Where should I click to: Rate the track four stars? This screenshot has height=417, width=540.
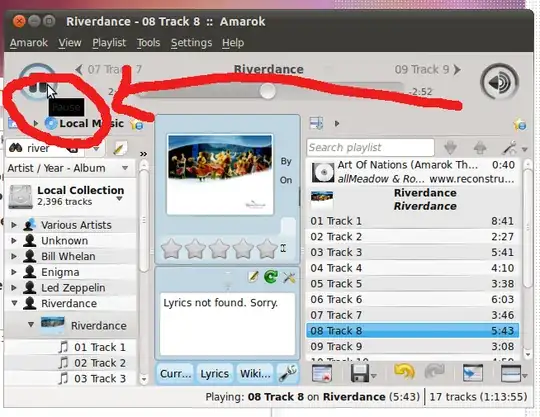click(x=243, y=249)
